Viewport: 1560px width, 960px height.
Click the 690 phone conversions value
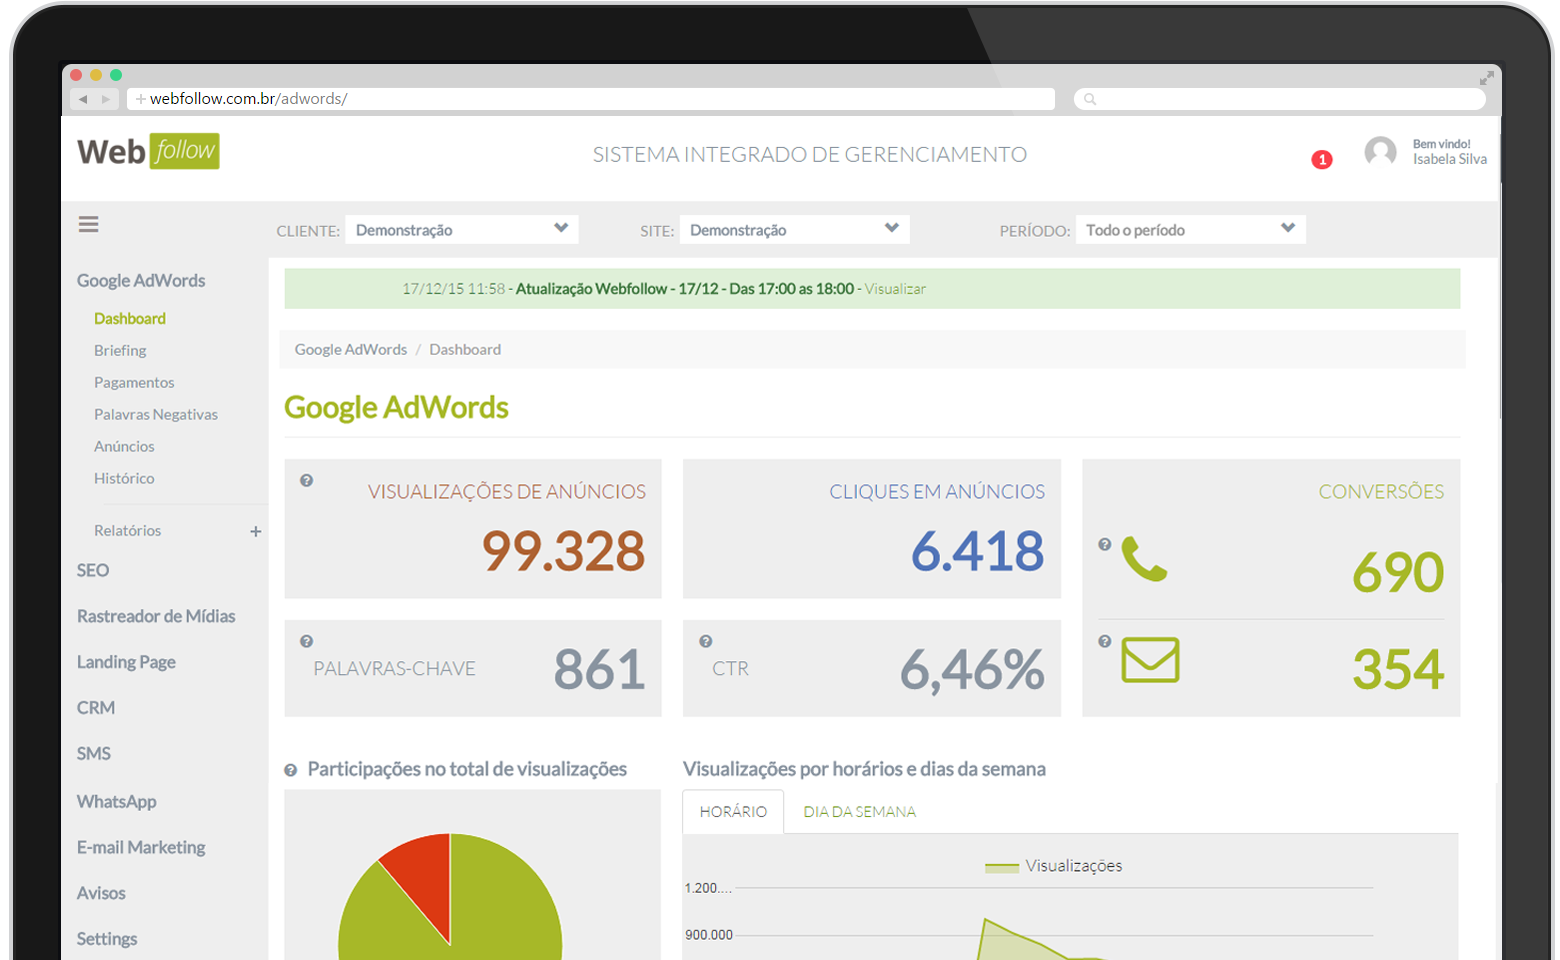point(1398,572)
